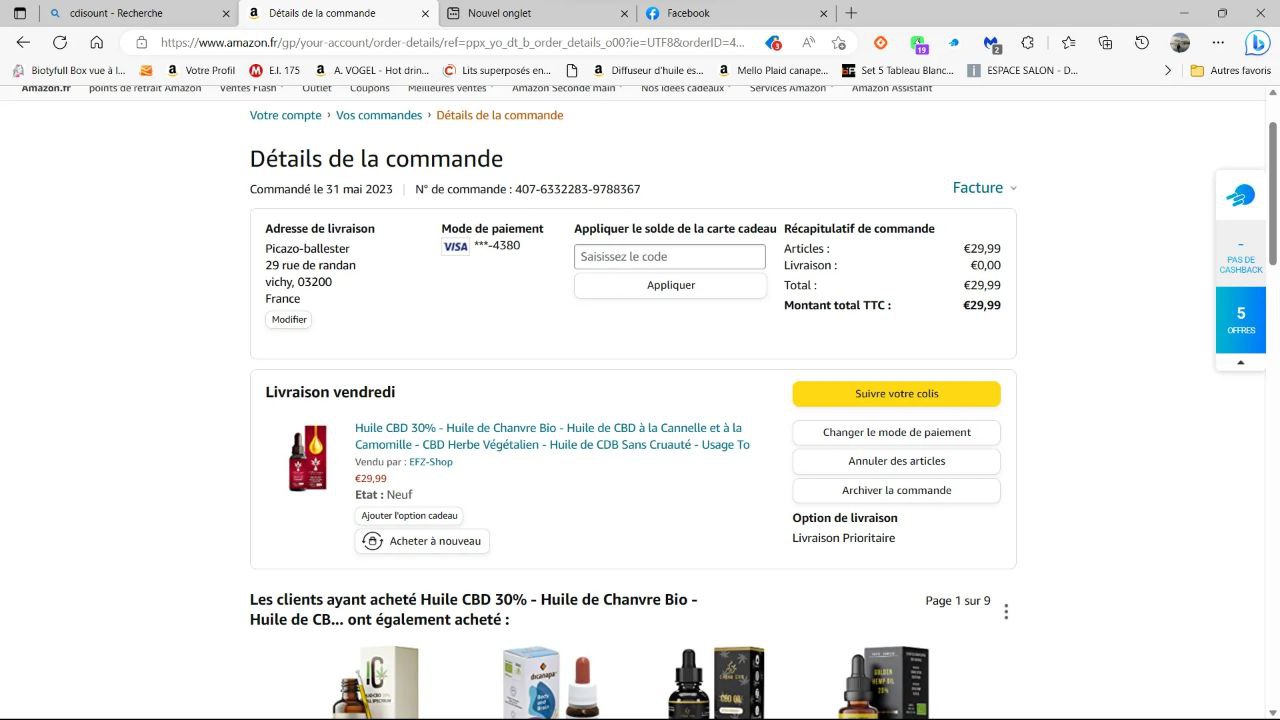Open the Set 5 Tableau Blanc bookmark

pos(897,71)
